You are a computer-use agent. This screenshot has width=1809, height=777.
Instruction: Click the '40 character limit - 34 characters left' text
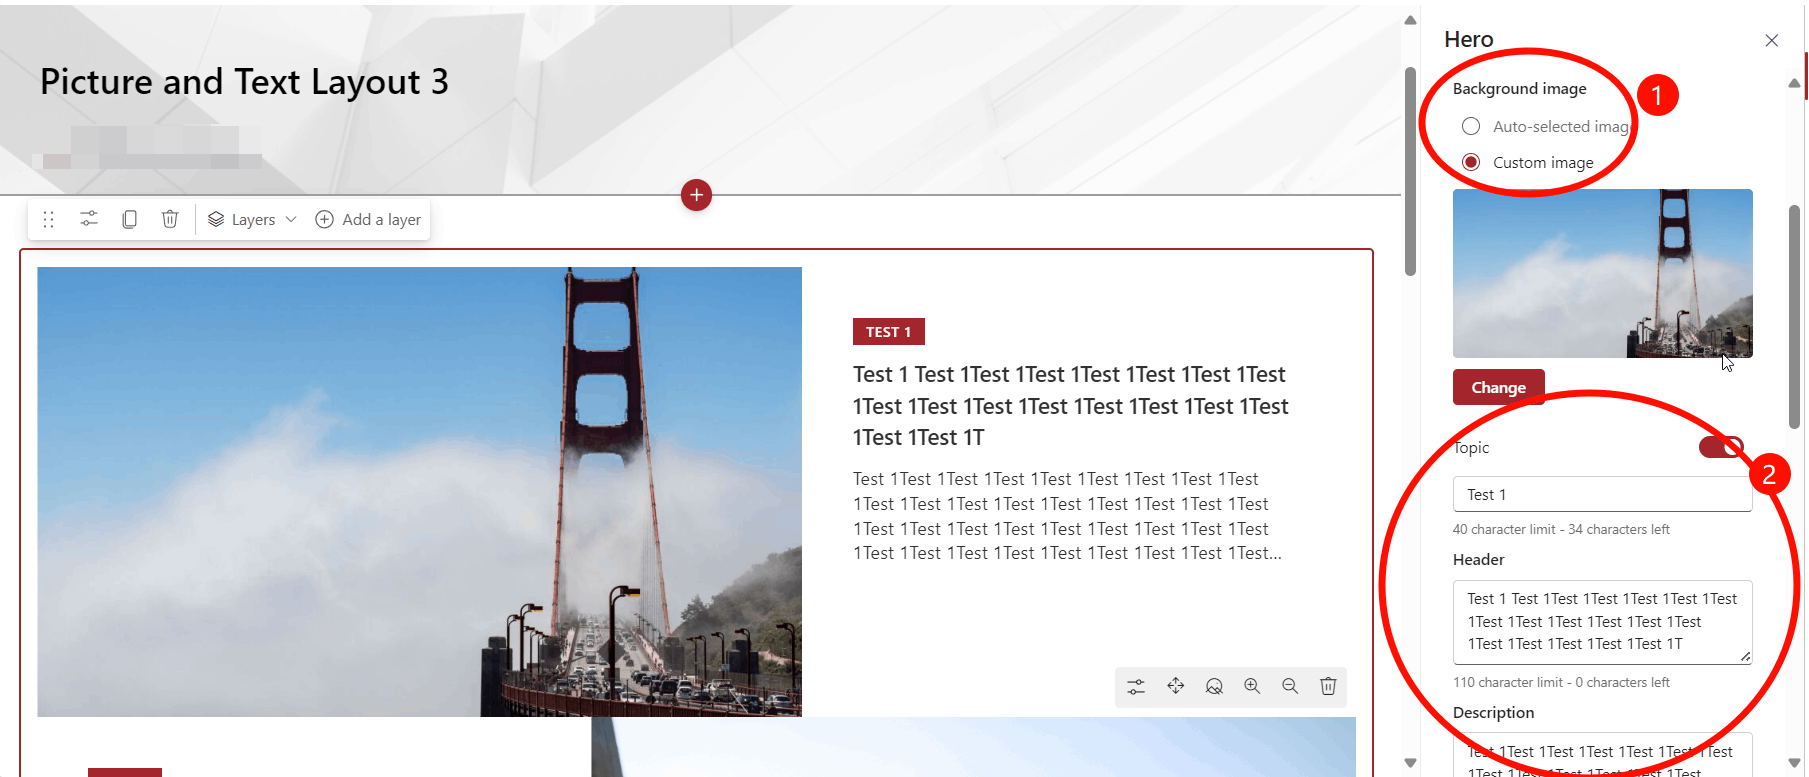coord(1561,529)
